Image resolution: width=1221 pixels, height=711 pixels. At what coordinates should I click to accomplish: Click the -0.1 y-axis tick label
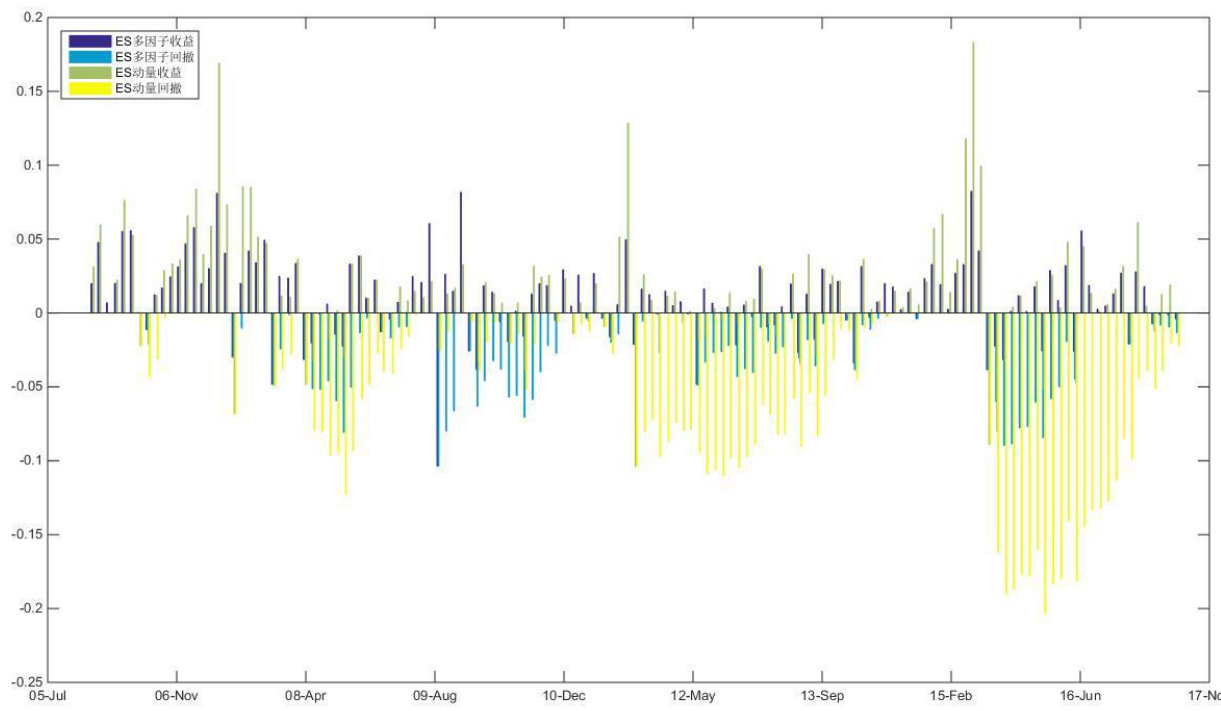tap(30, 461)
